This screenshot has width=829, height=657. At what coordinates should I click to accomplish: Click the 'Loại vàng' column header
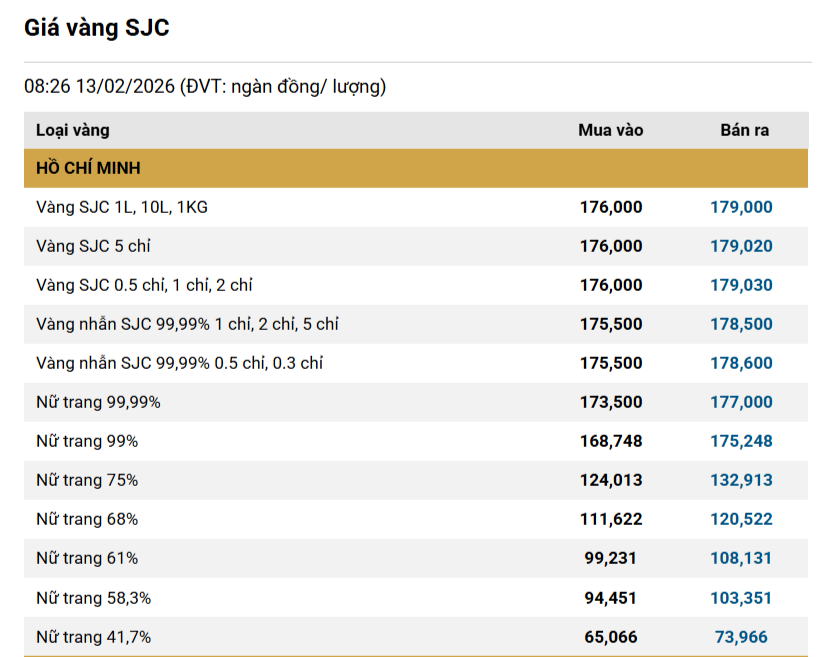[x=73, y=130]
